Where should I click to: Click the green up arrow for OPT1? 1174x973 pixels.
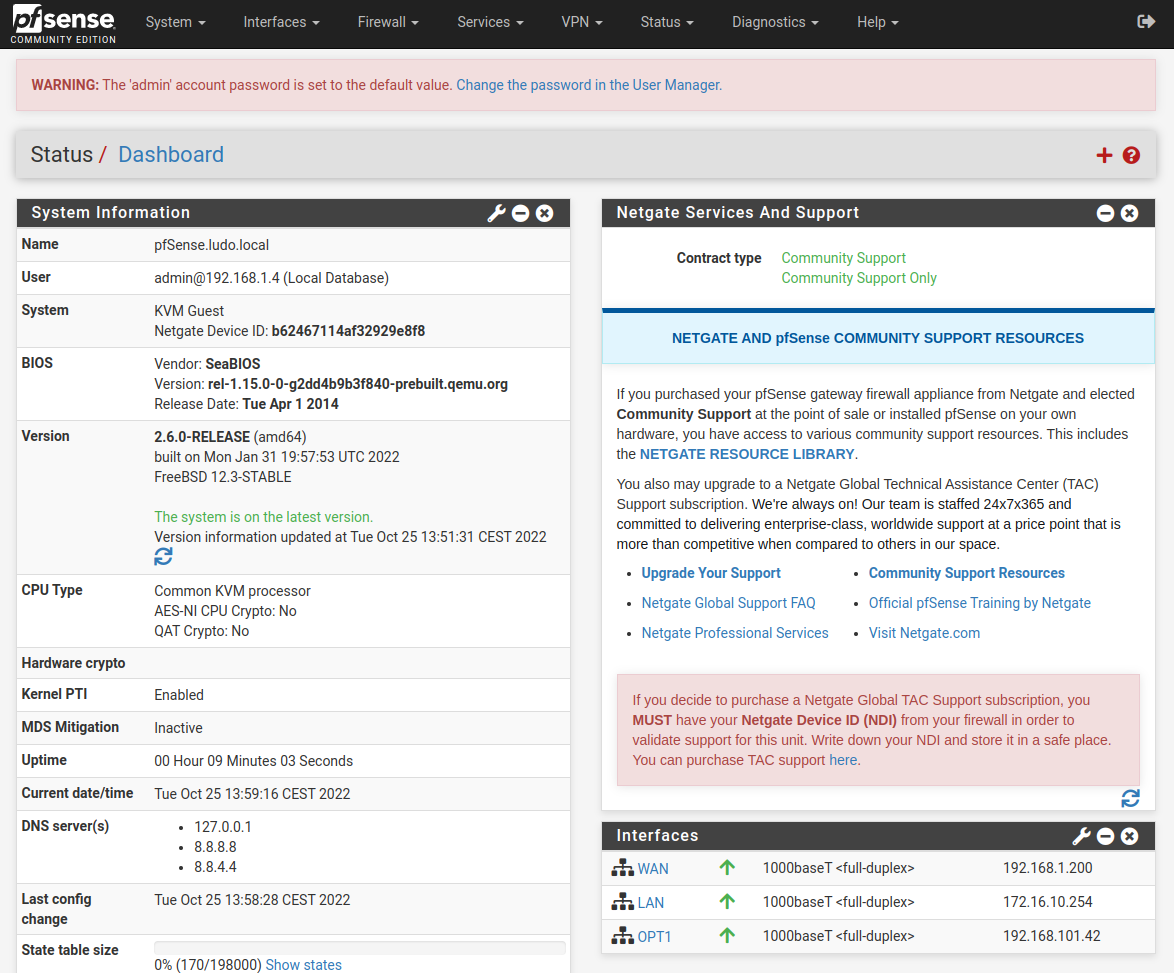727,935
